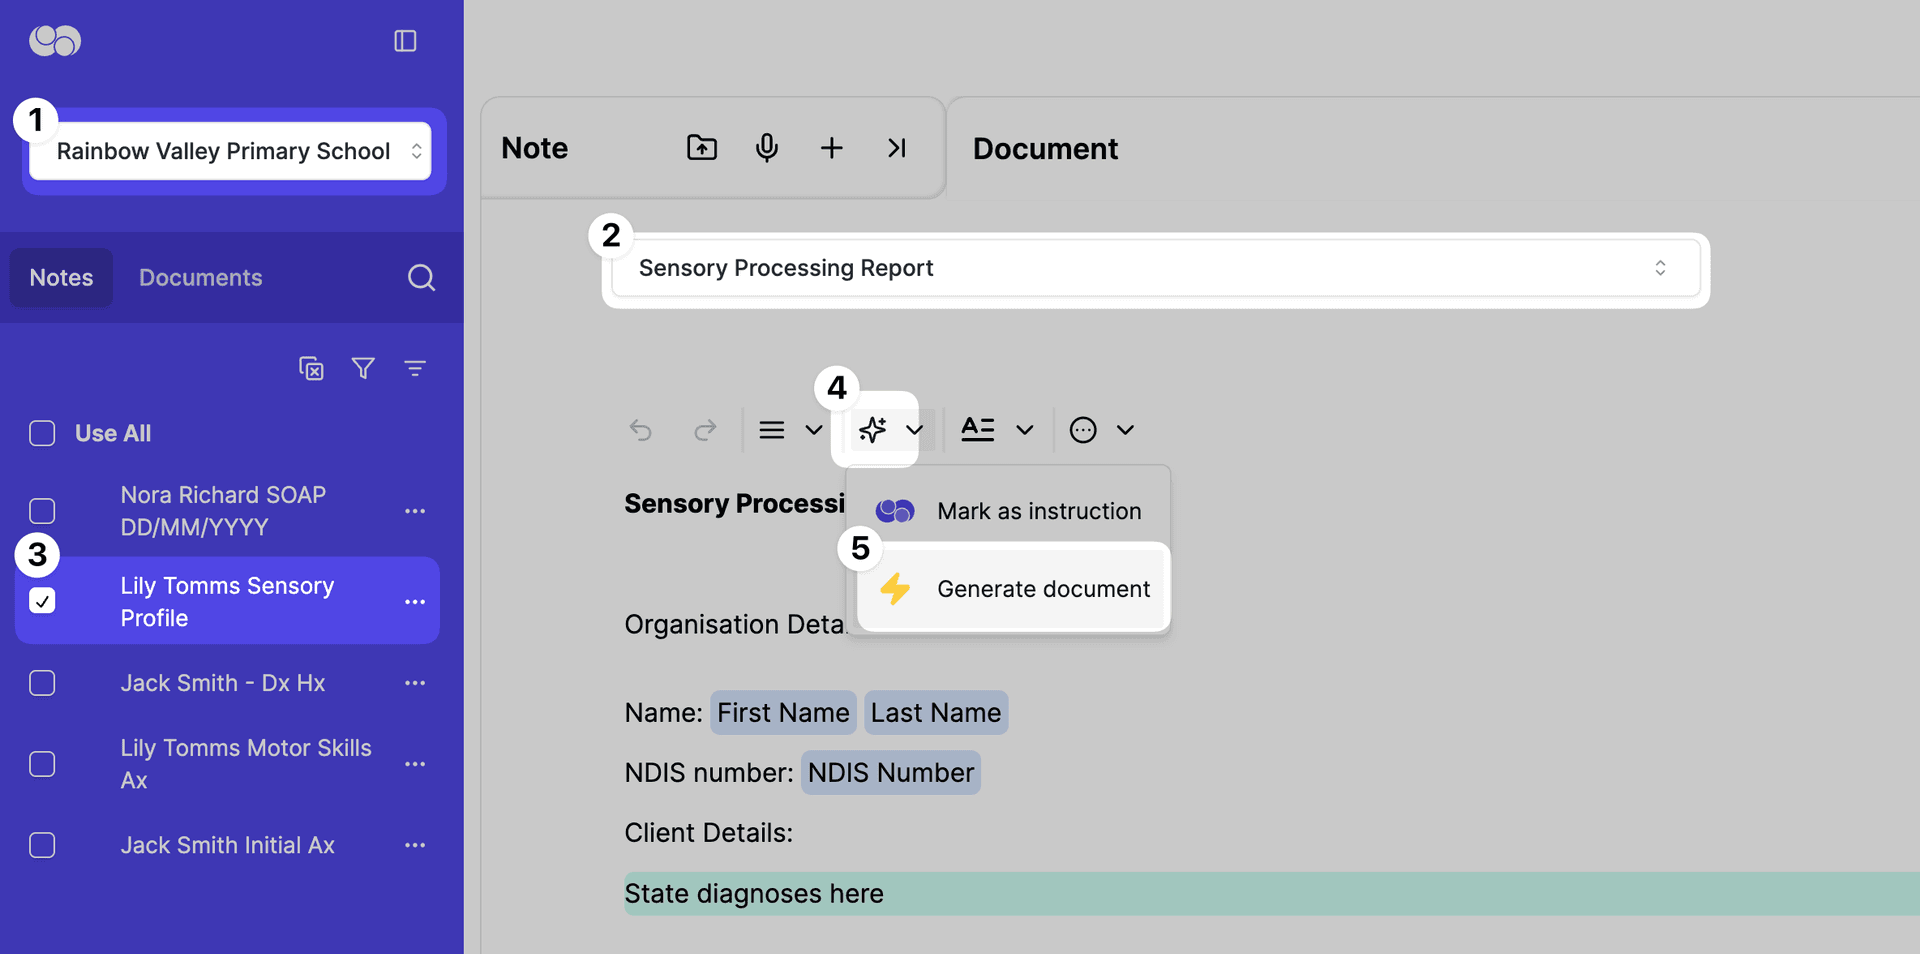Open options for Jack Smith Initial Ax

[x=416, y=845]
